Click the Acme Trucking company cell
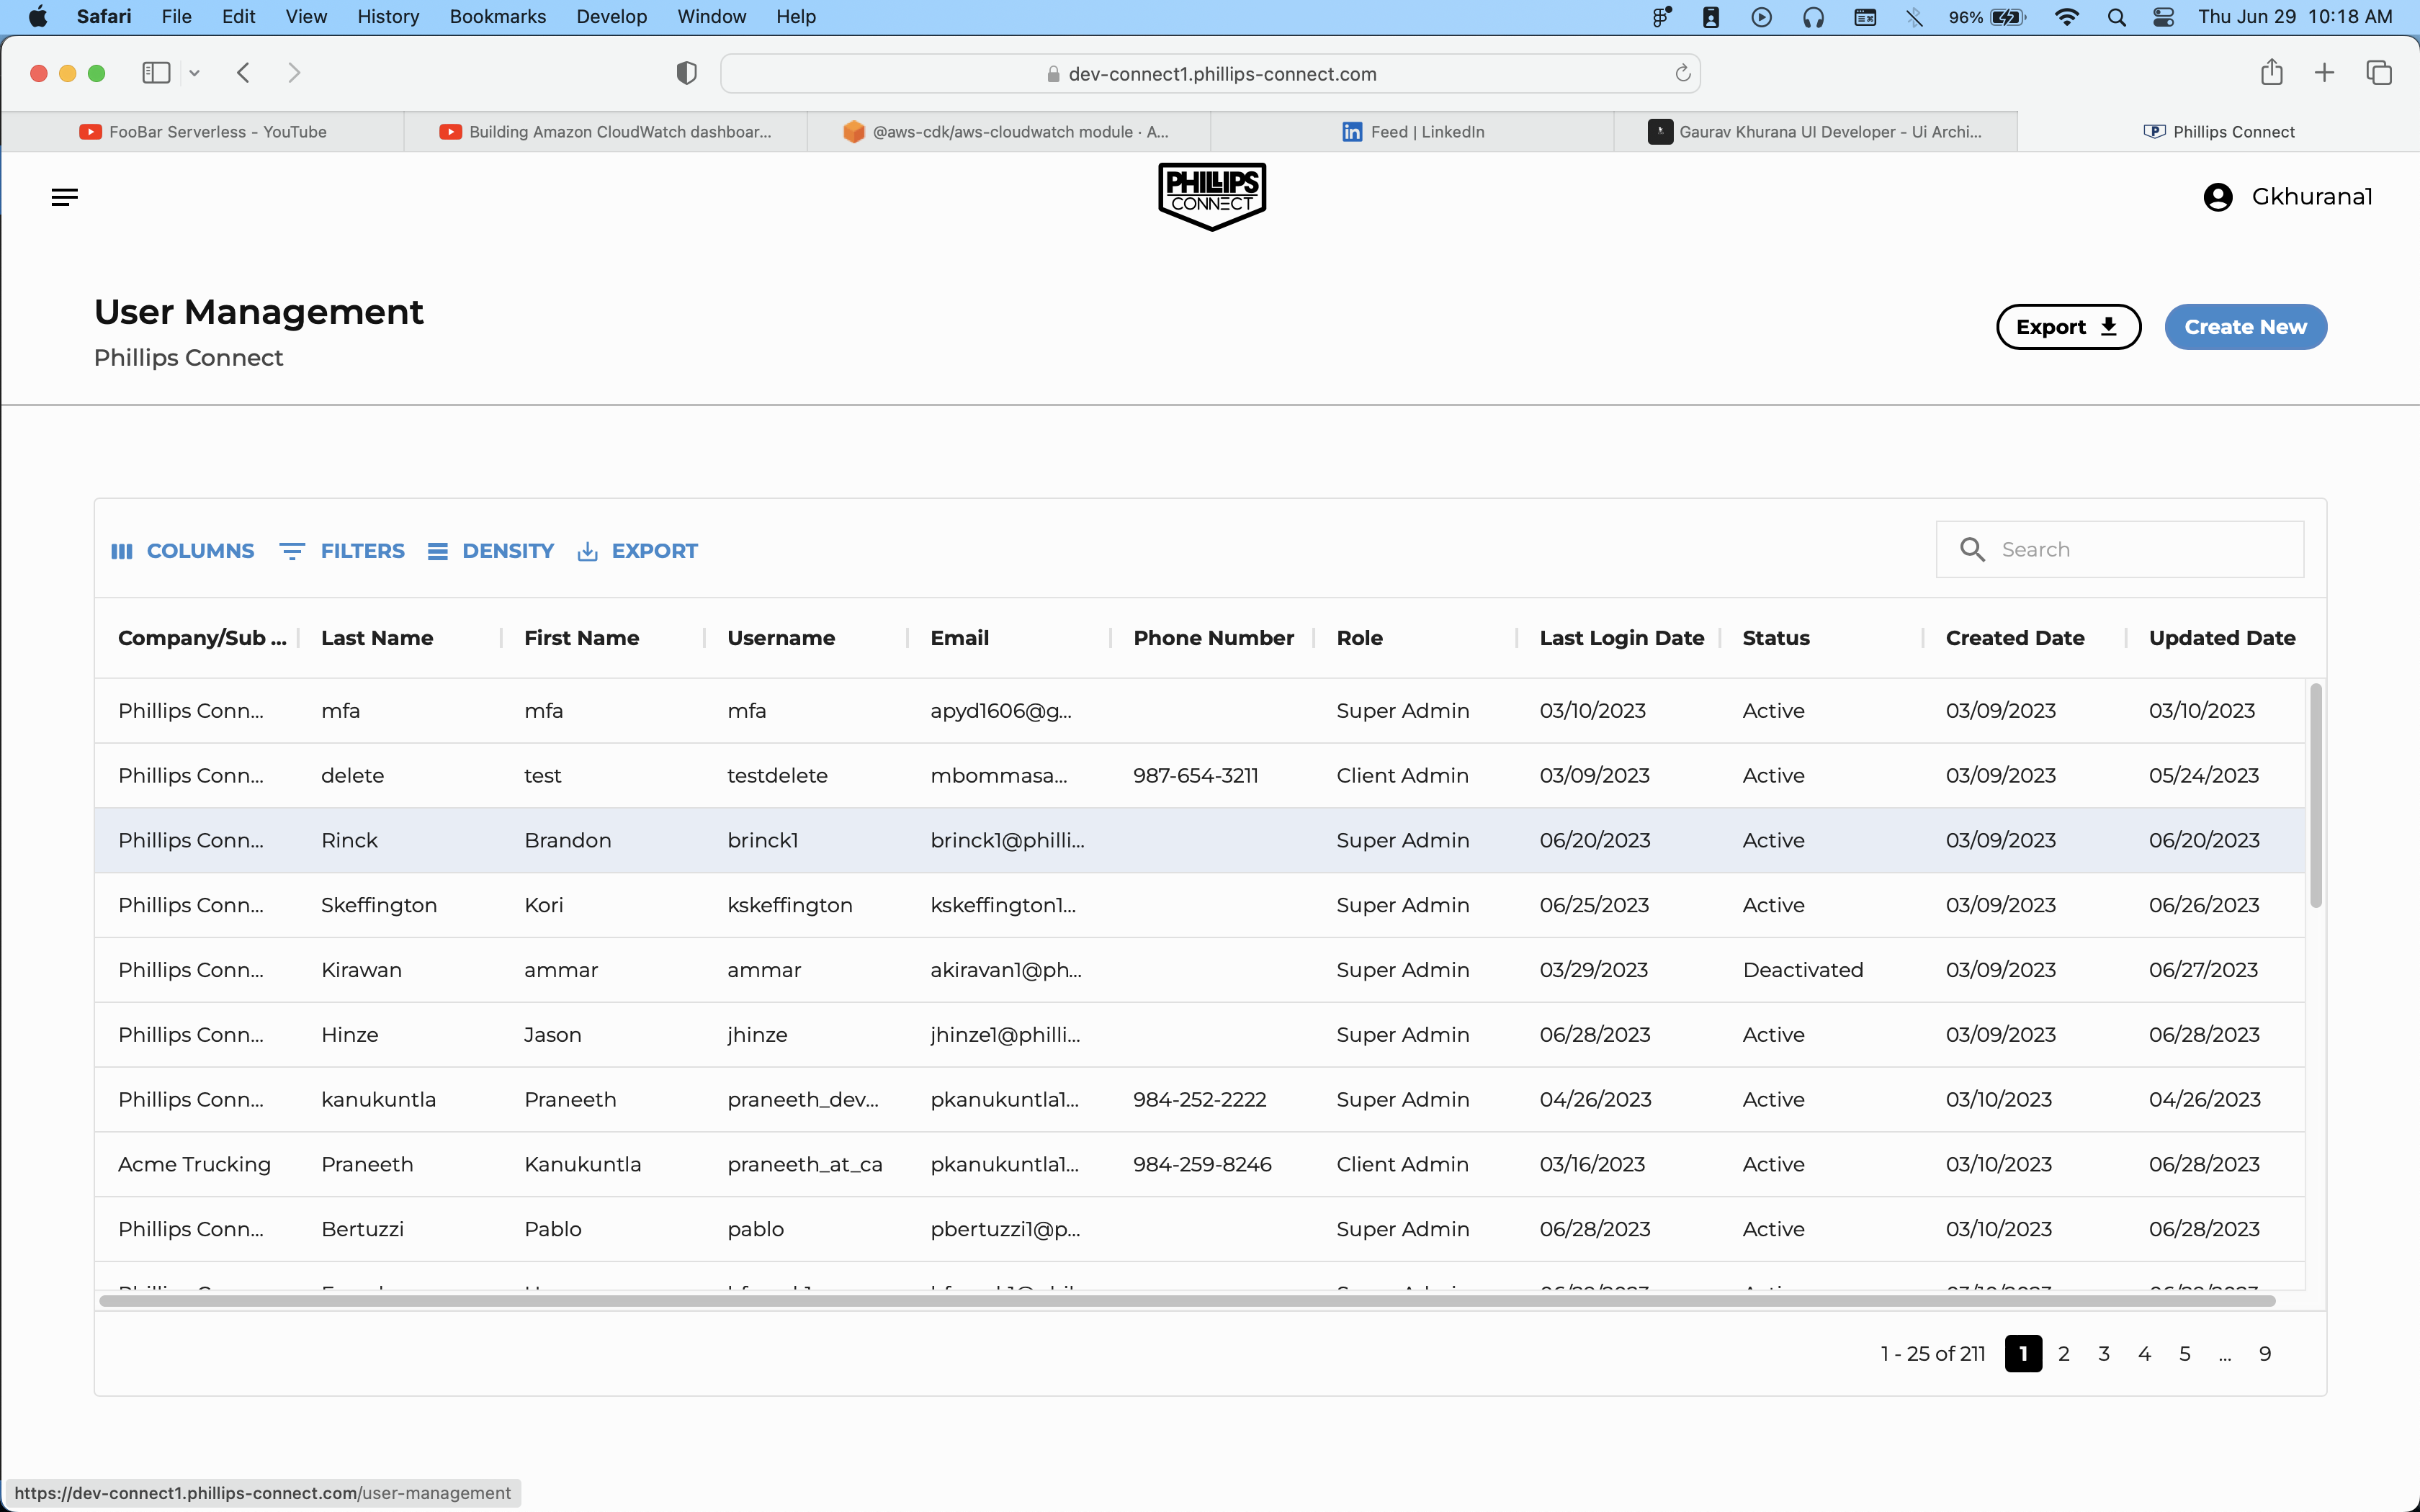Image resolution: width=2420 pixels, height=1512 pixels. pyautogui.click(x=194, y=1164)
